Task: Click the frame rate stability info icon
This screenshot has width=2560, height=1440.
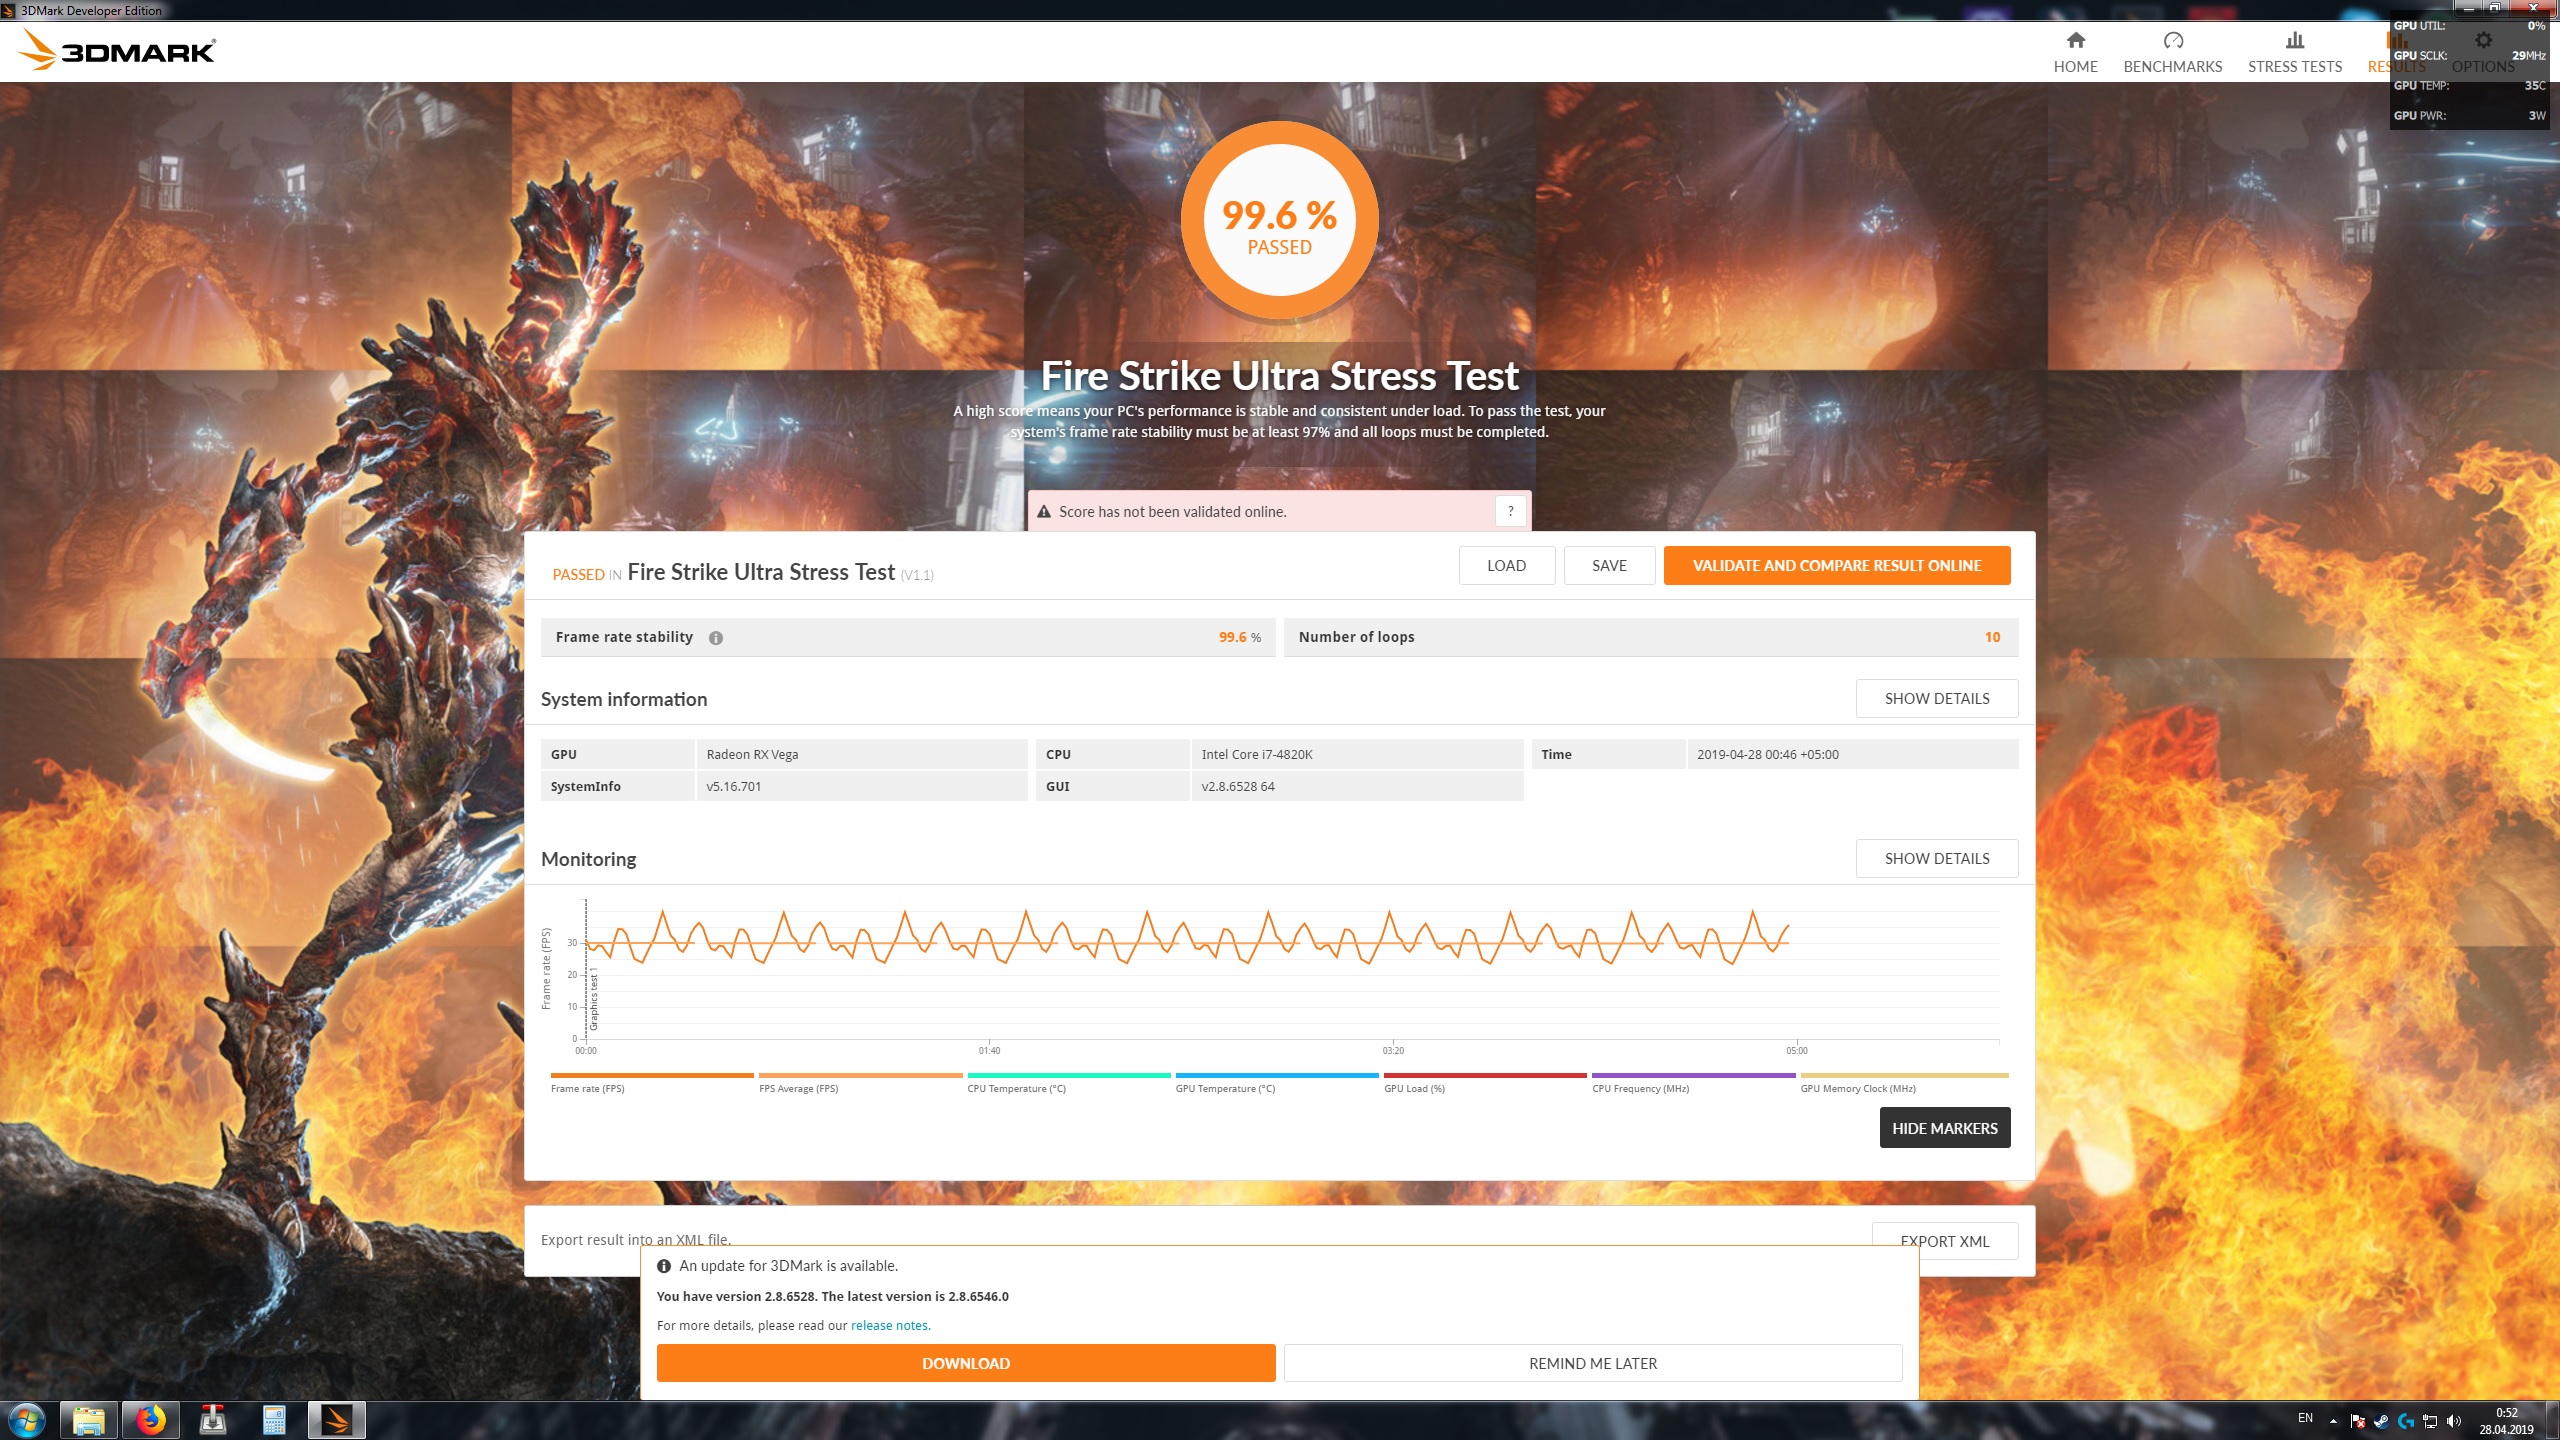Action: tap(716, 638)
